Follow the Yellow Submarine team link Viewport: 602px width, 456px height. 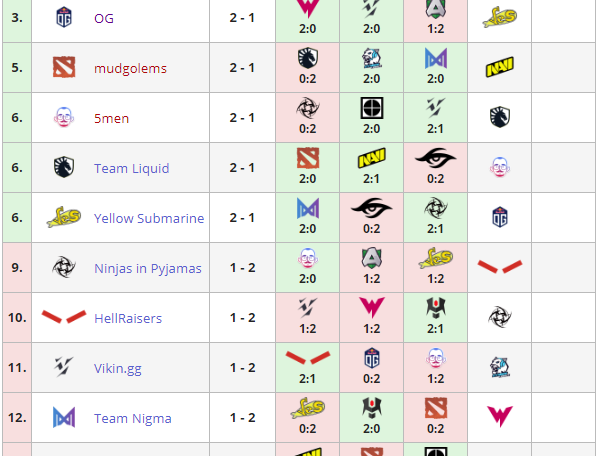[149, 218]
